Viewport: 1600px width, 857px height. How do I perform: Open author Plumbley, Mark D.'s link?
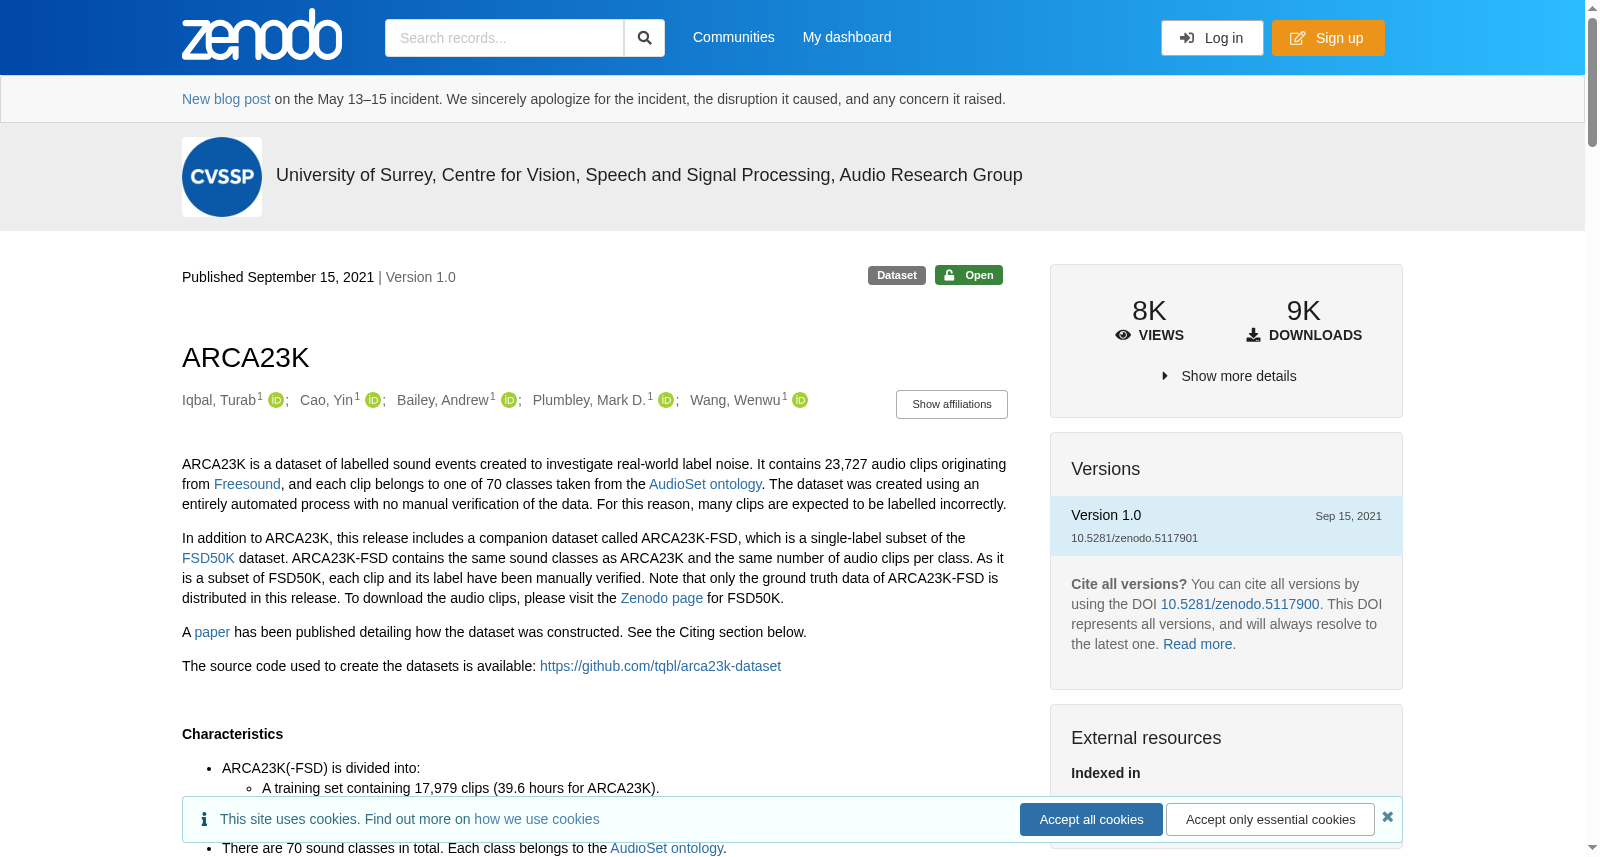click(x=589, y=400)
